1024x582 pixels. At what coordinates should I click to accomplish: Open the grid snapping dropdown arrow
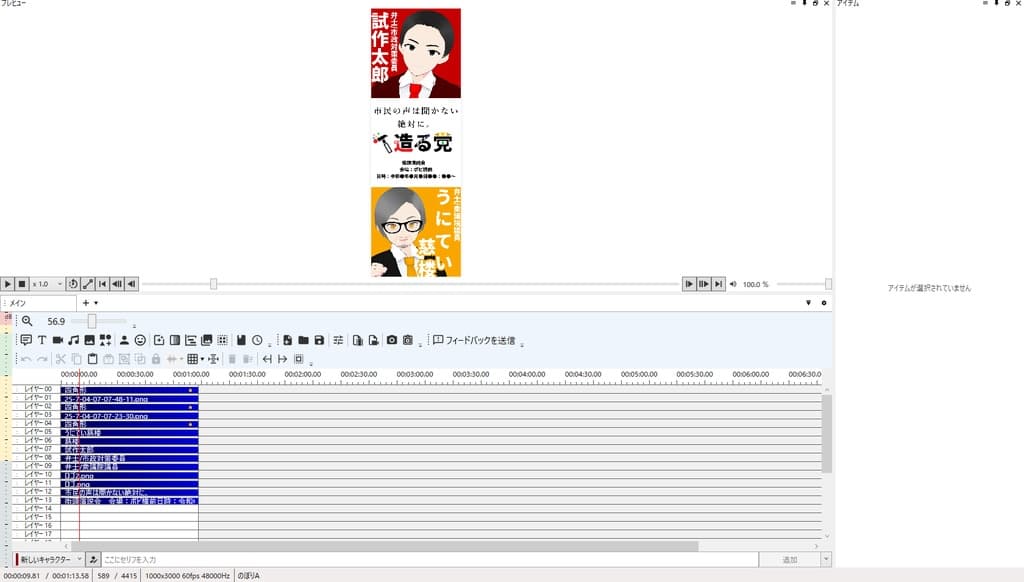coord(202,359)
